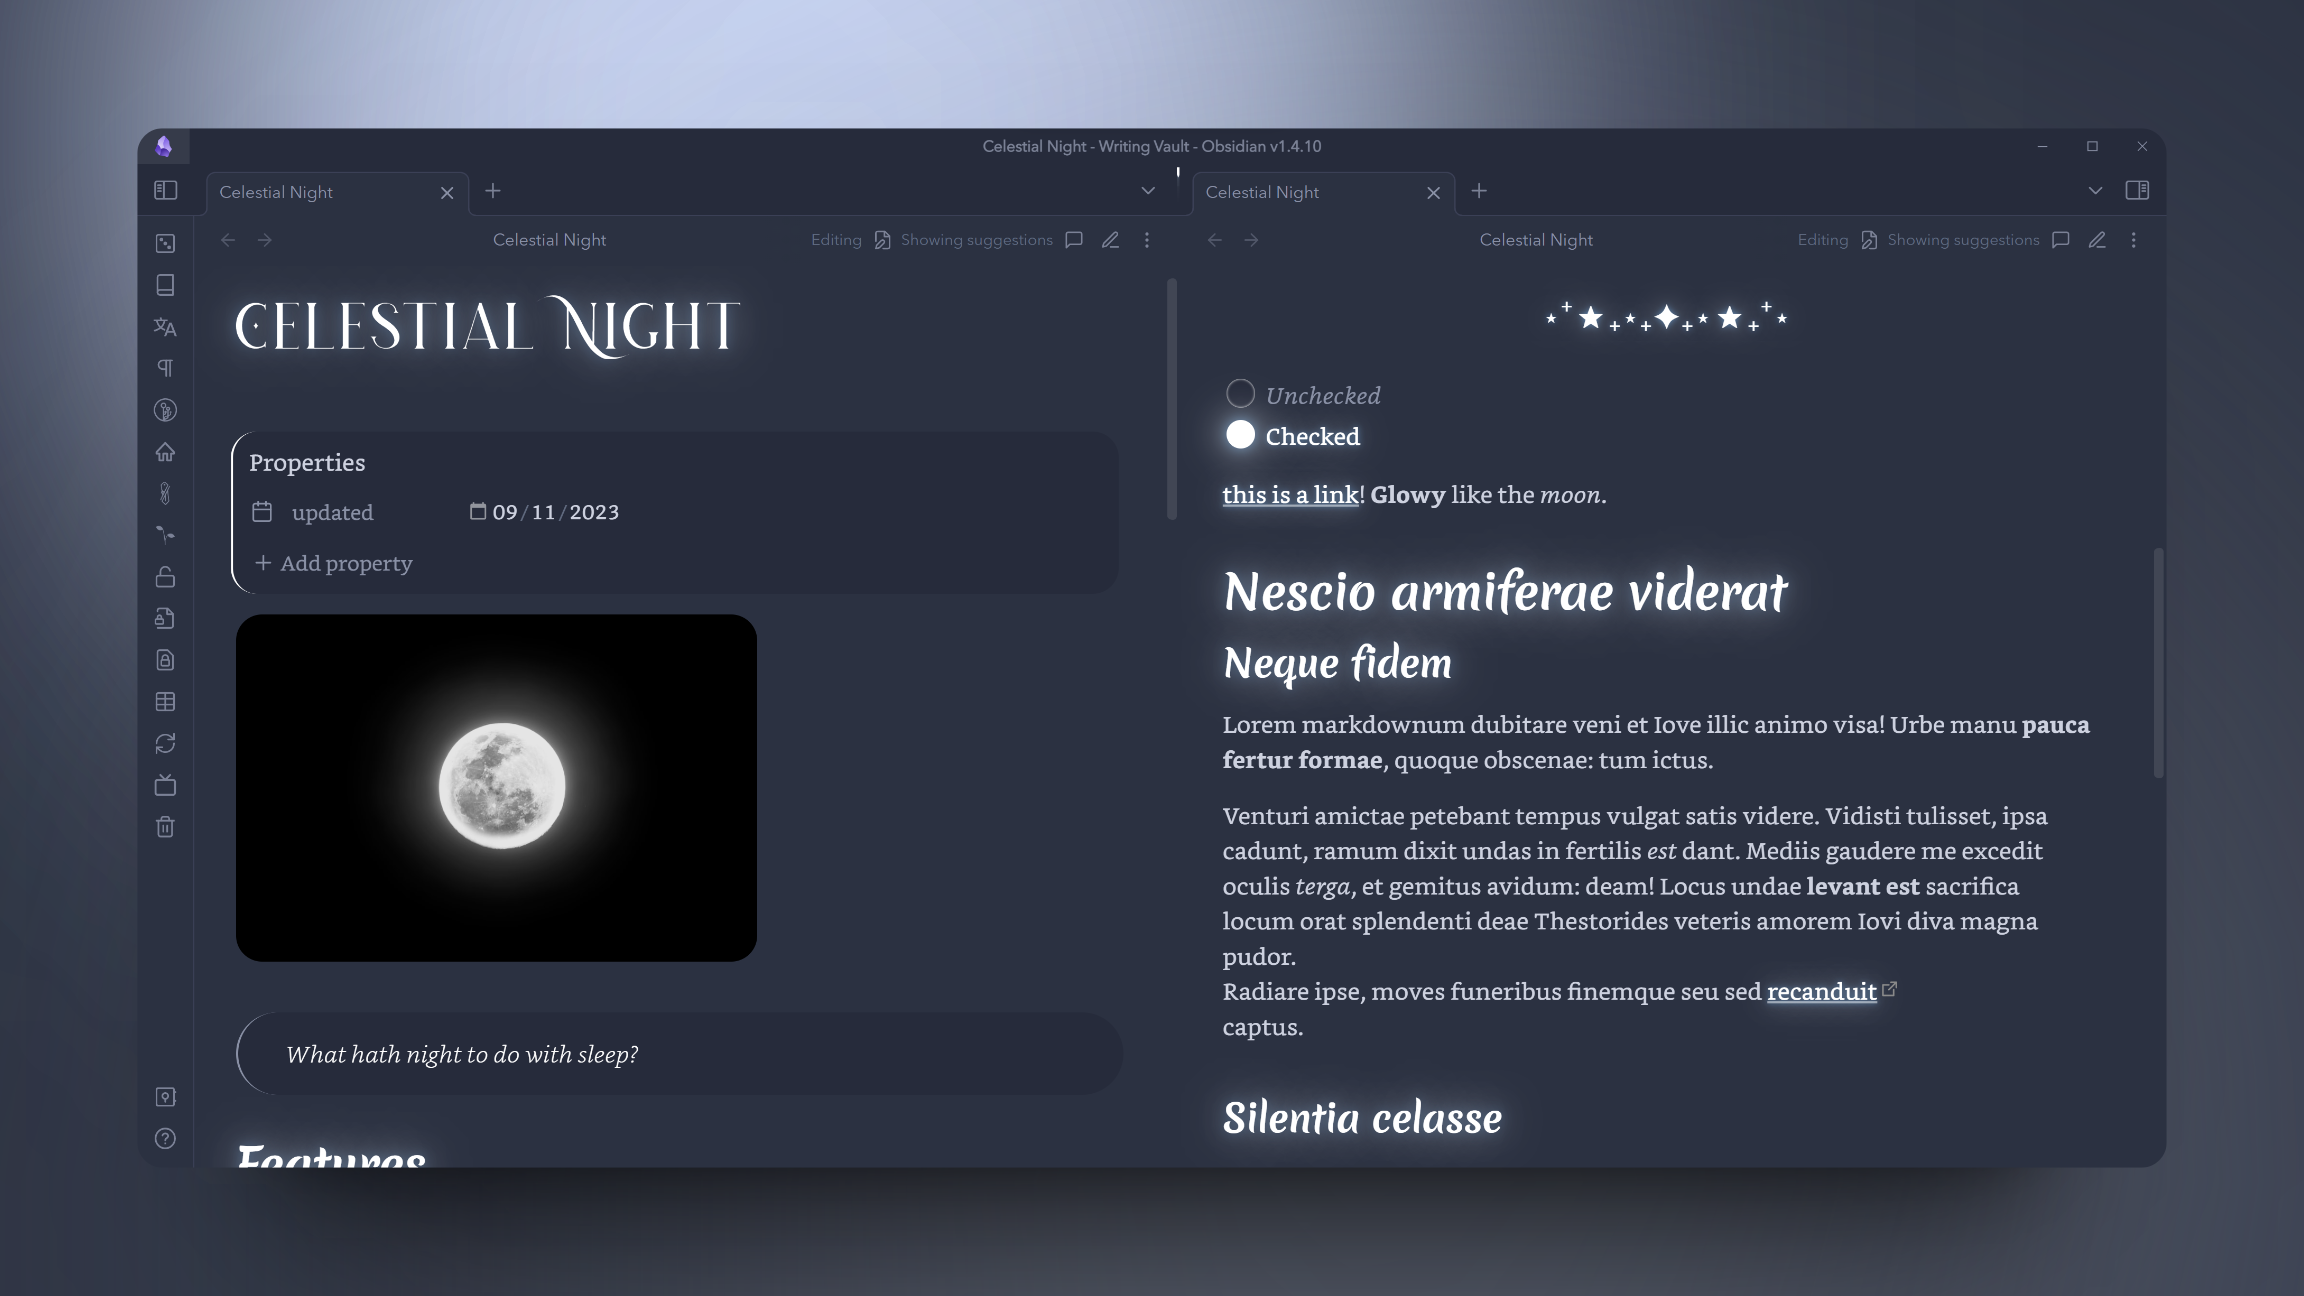Follow the recanduit external link
This screenshot has width=2304, height=1296.
click(x=1821, y=991)
